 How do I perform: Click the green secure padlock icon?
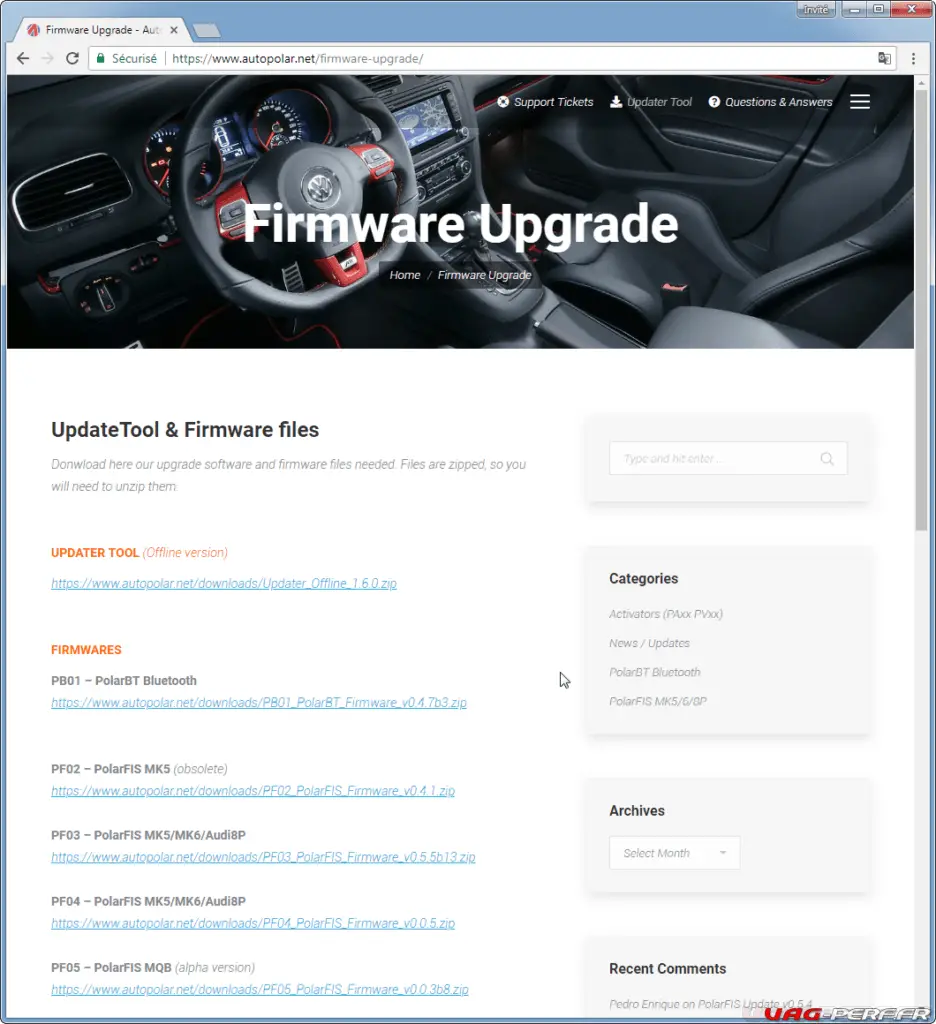[101, 58]
